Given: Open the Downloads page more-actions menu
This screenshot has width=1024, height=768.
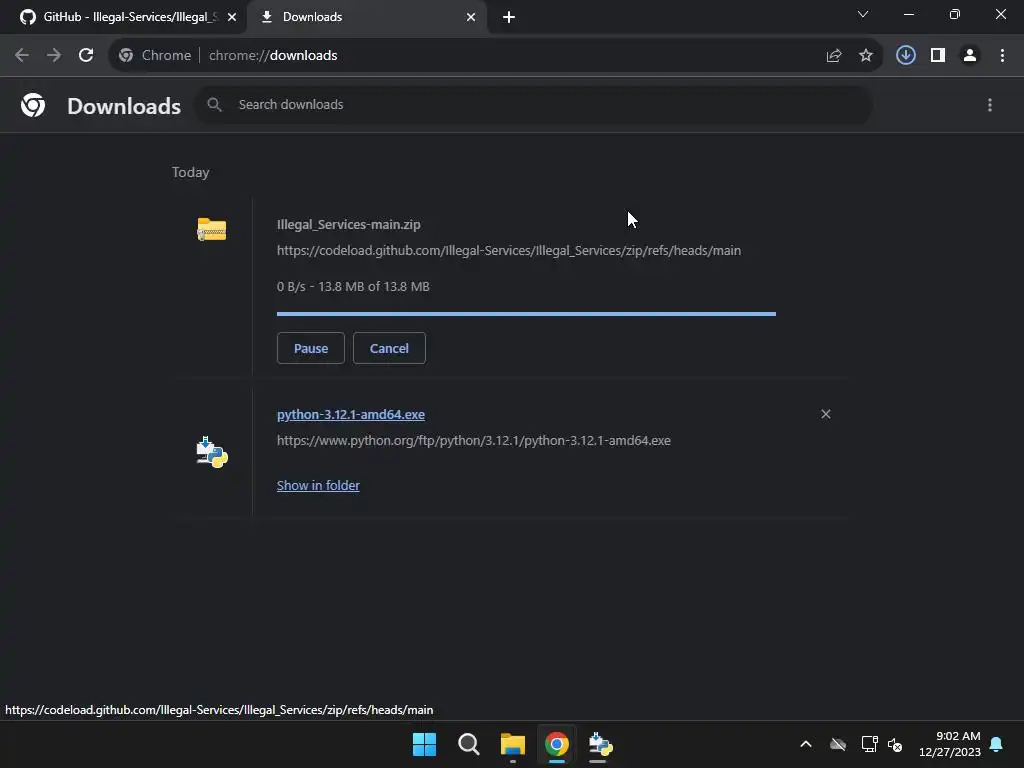Looking at the screenshot, I should (990, 105).
